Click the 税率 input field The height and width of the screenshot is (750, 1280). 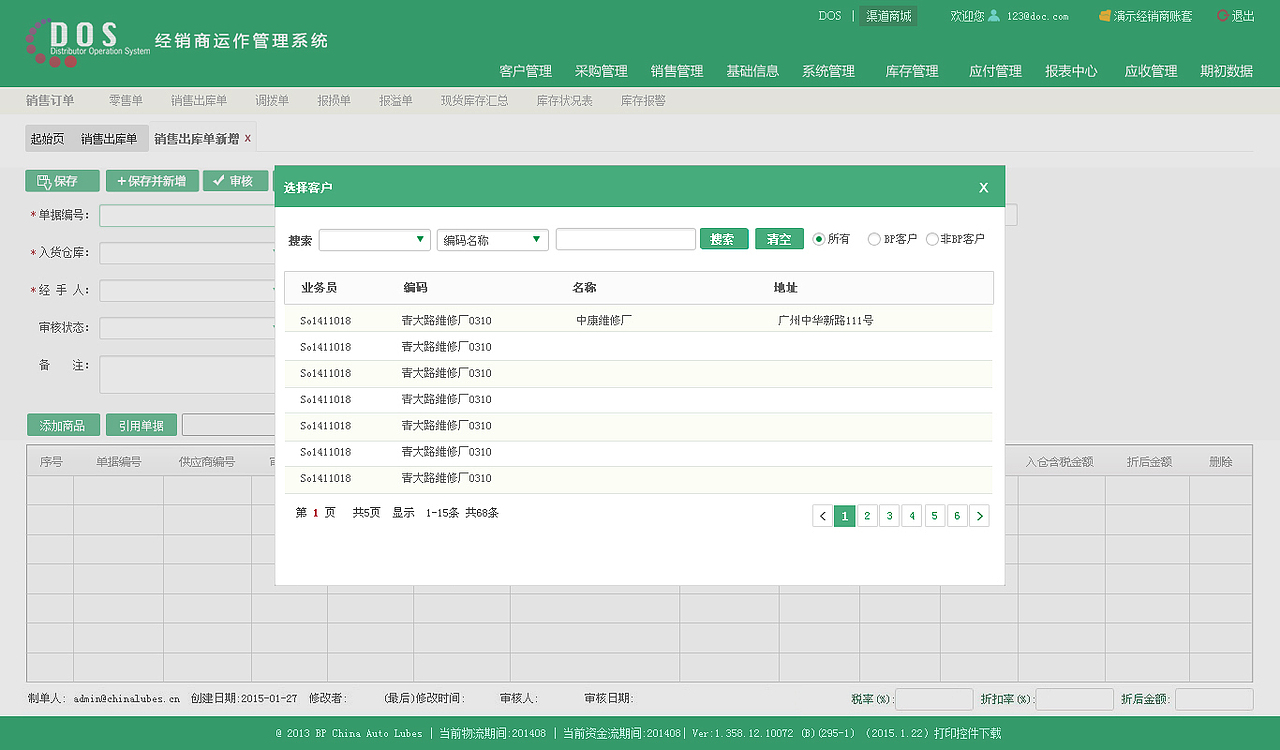click(x=935, y=698)
